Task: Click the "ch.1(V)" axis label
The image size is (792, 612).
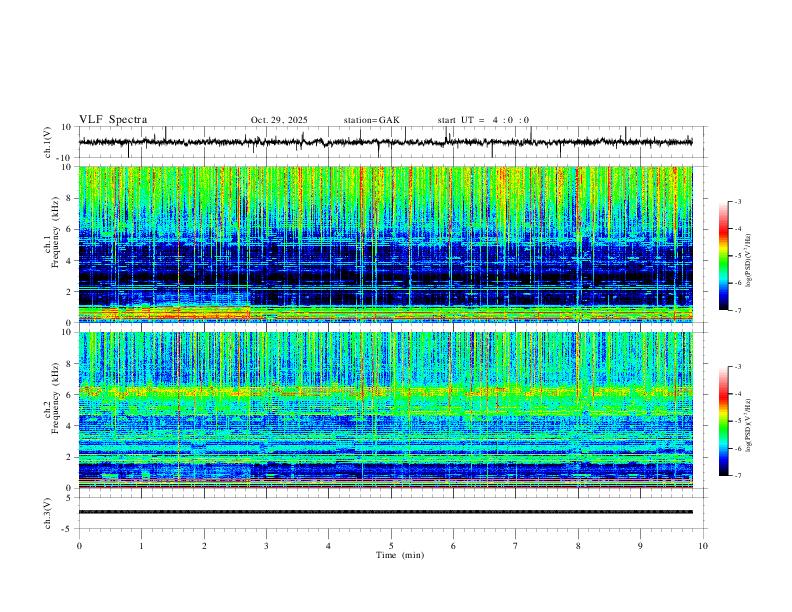Action: pos(48,142)
